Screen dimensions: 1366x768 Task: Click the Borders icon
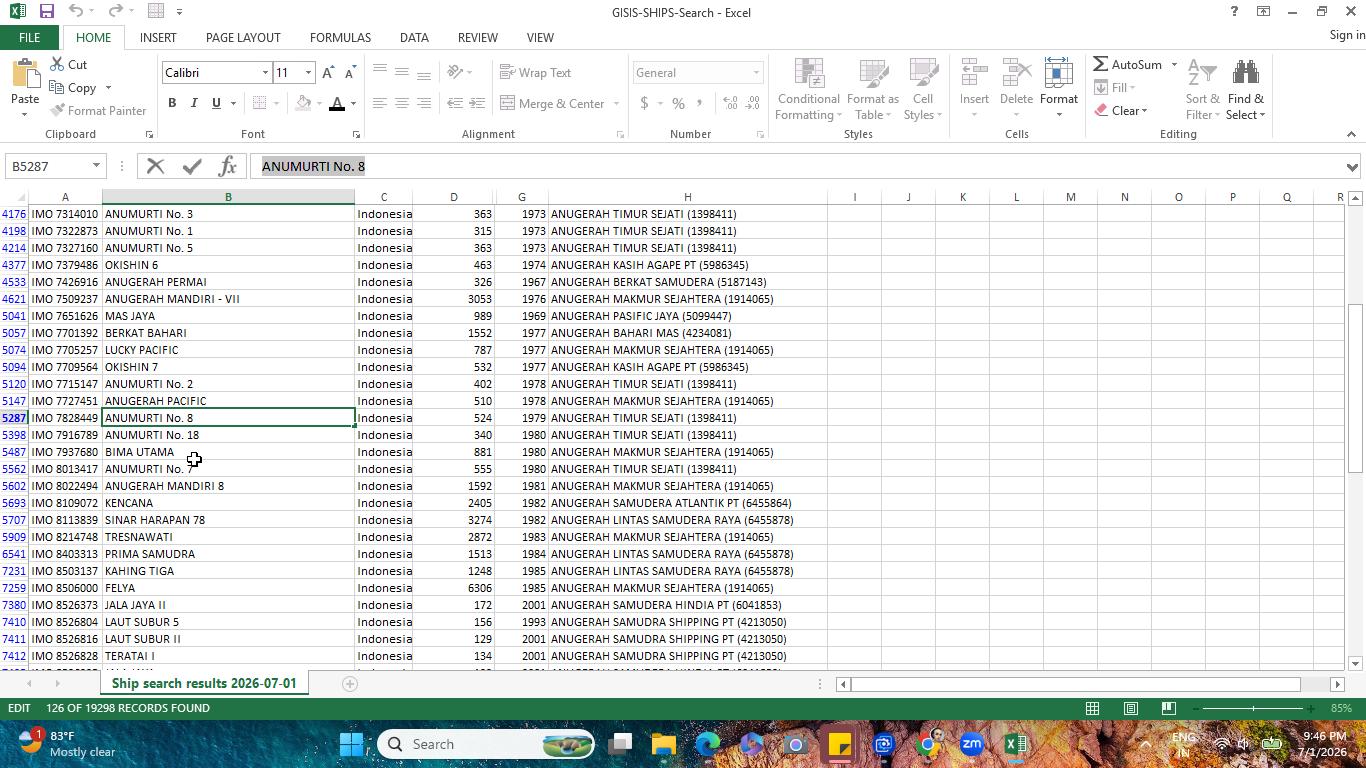[x=259, y=103]
